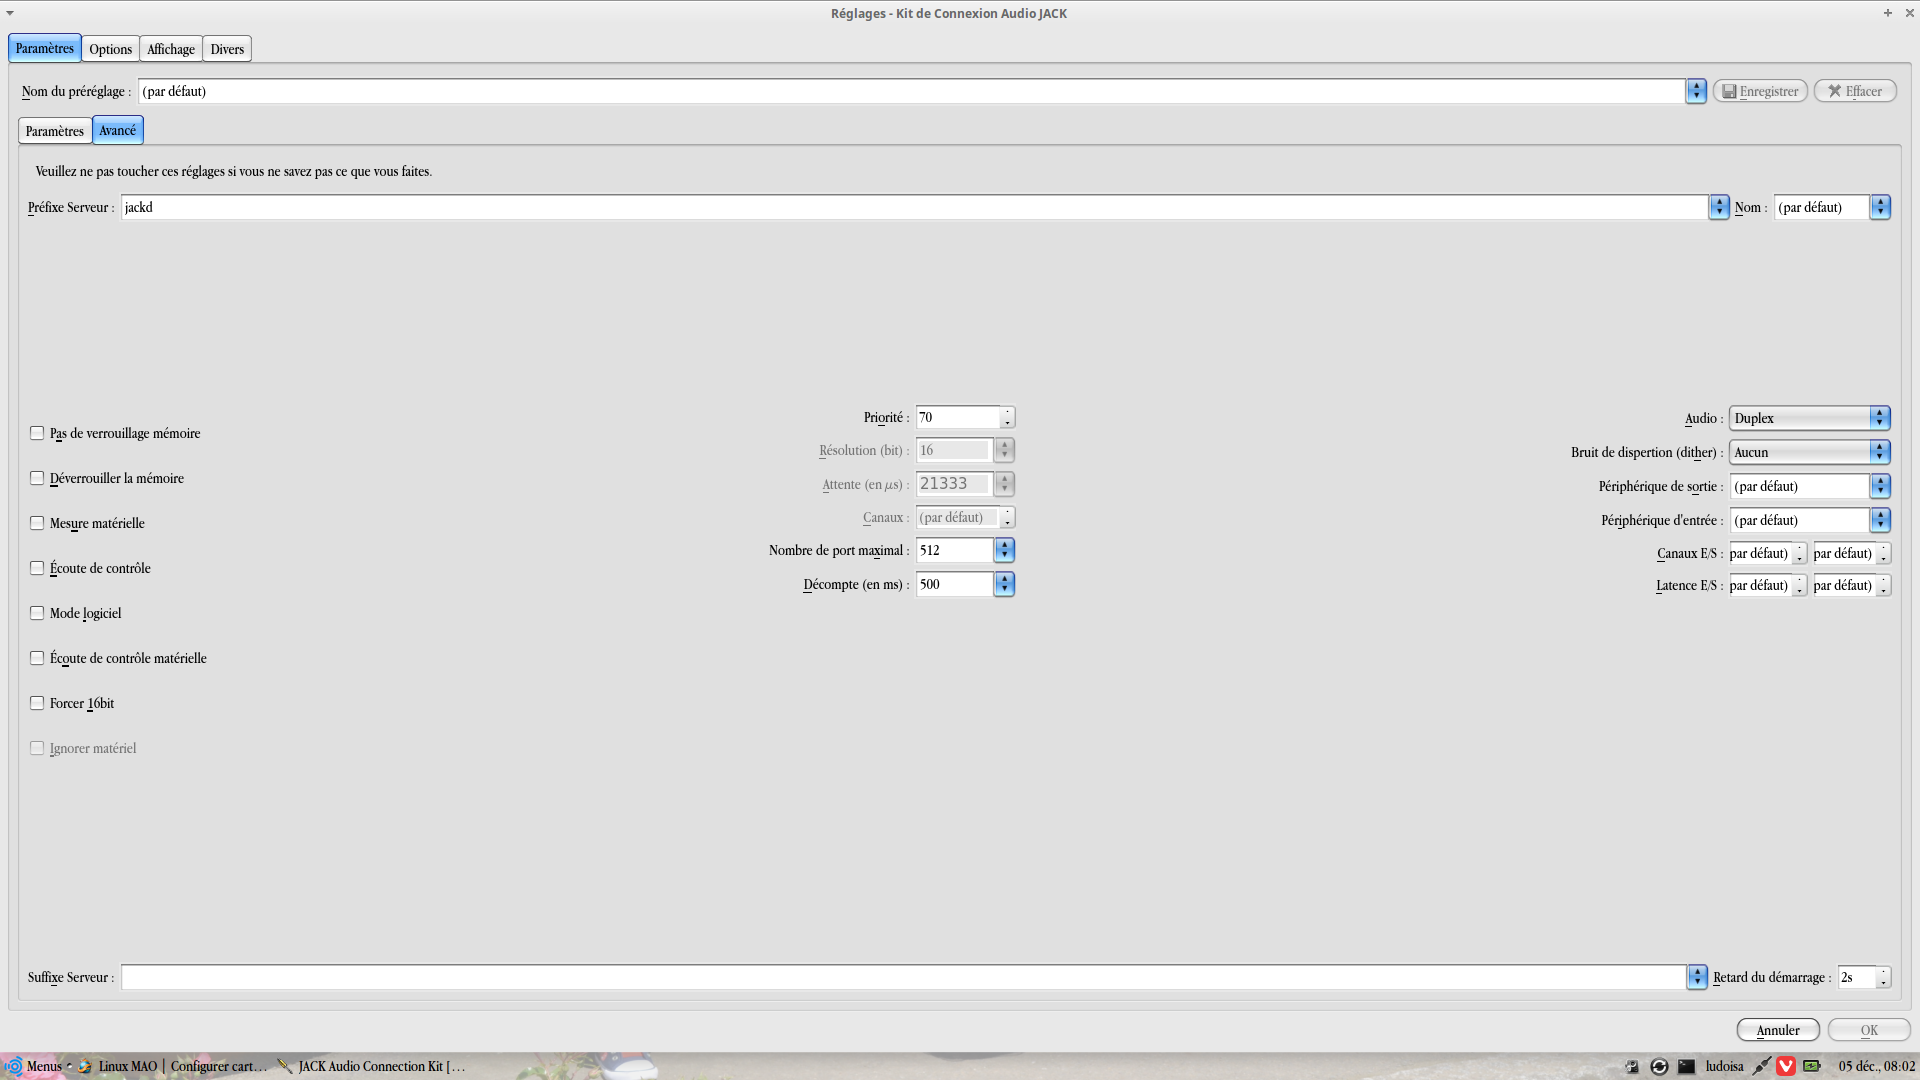
Task: Click the update refresh tray icon
Action: click(x=1659, y=1066)
